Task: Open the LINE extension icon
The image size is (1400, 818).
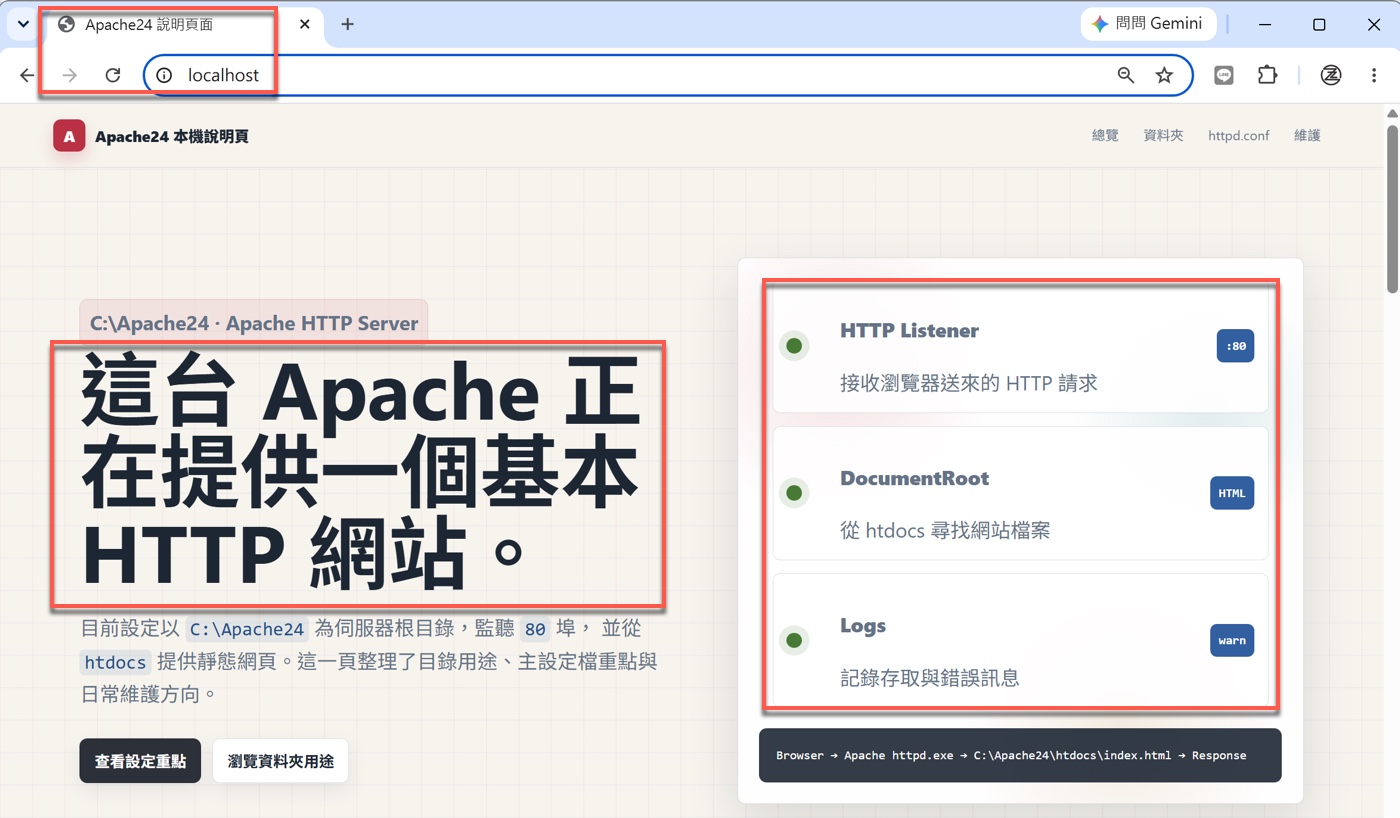Action: pyautogui.click(x=1224, y=75)
